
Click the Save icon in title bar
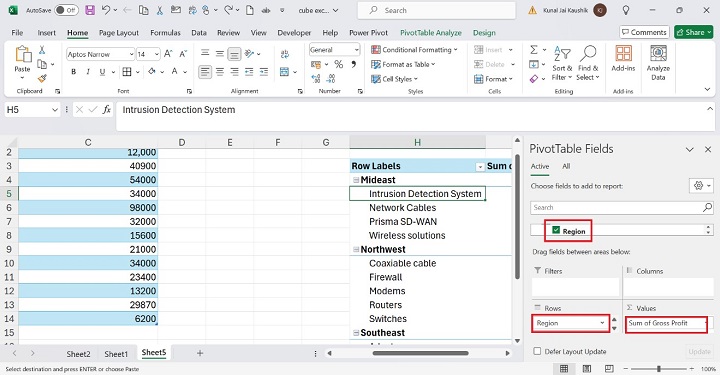point(90,10)
